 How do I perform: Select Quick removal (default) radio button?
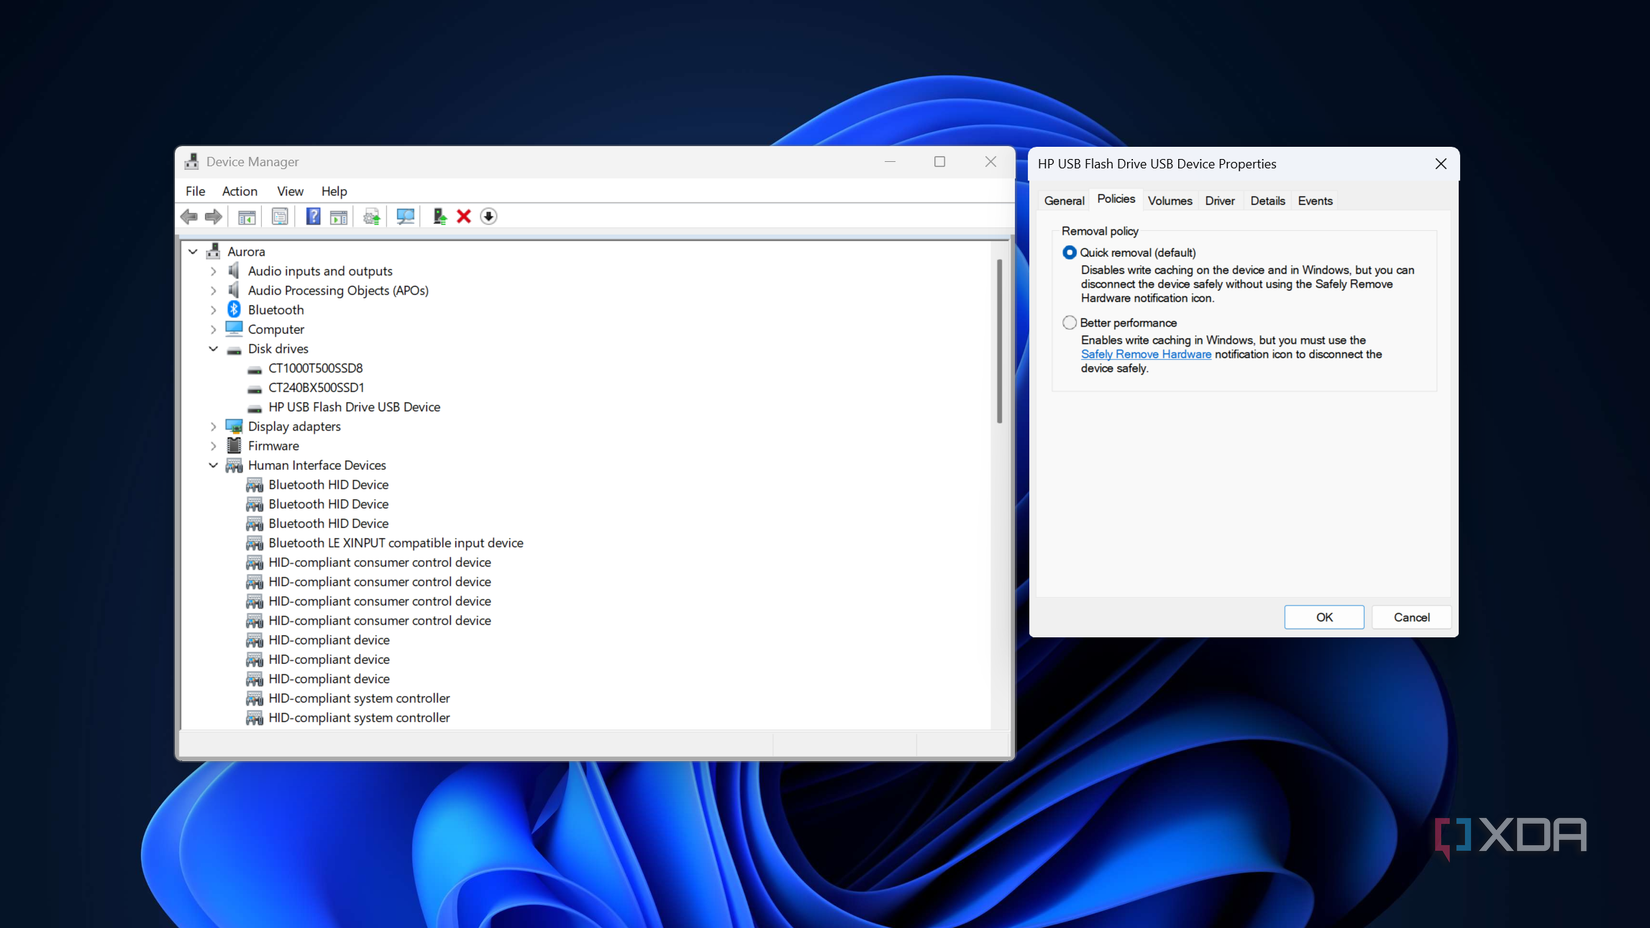1070,253
